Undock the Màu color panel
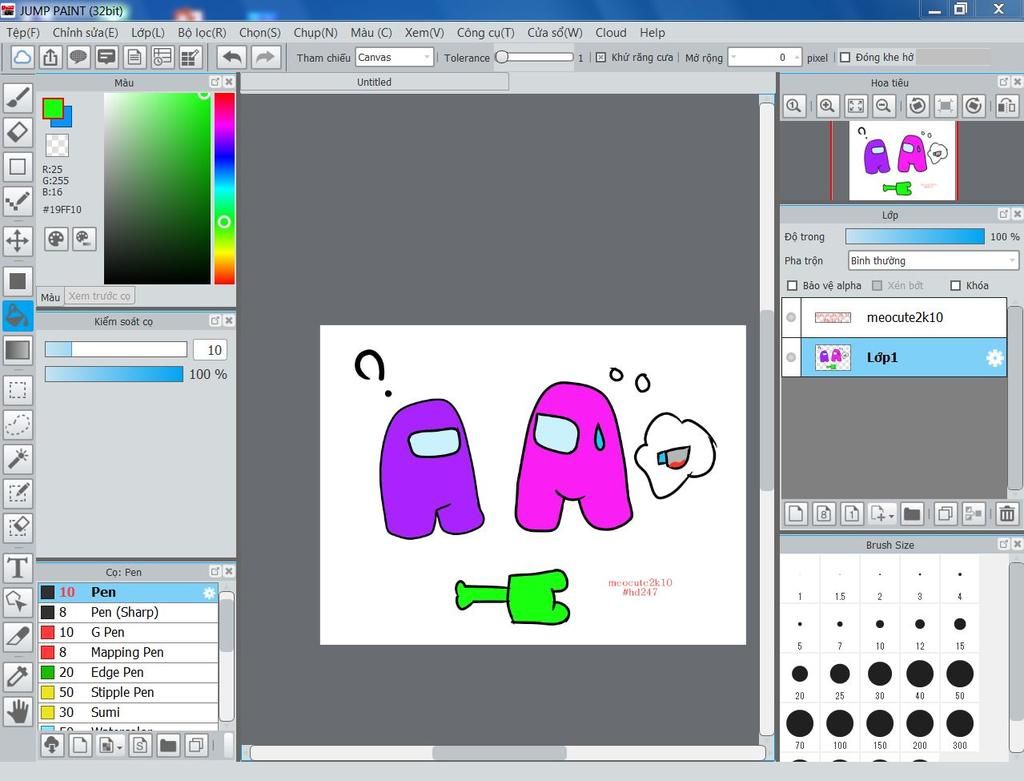1024x781 pixels. click(215, 82)
